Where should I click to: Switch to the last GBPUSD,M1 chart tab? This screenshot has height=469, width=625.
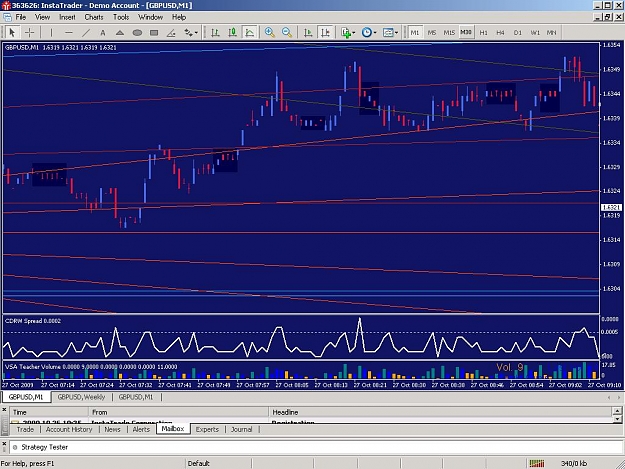click(136, 397)
